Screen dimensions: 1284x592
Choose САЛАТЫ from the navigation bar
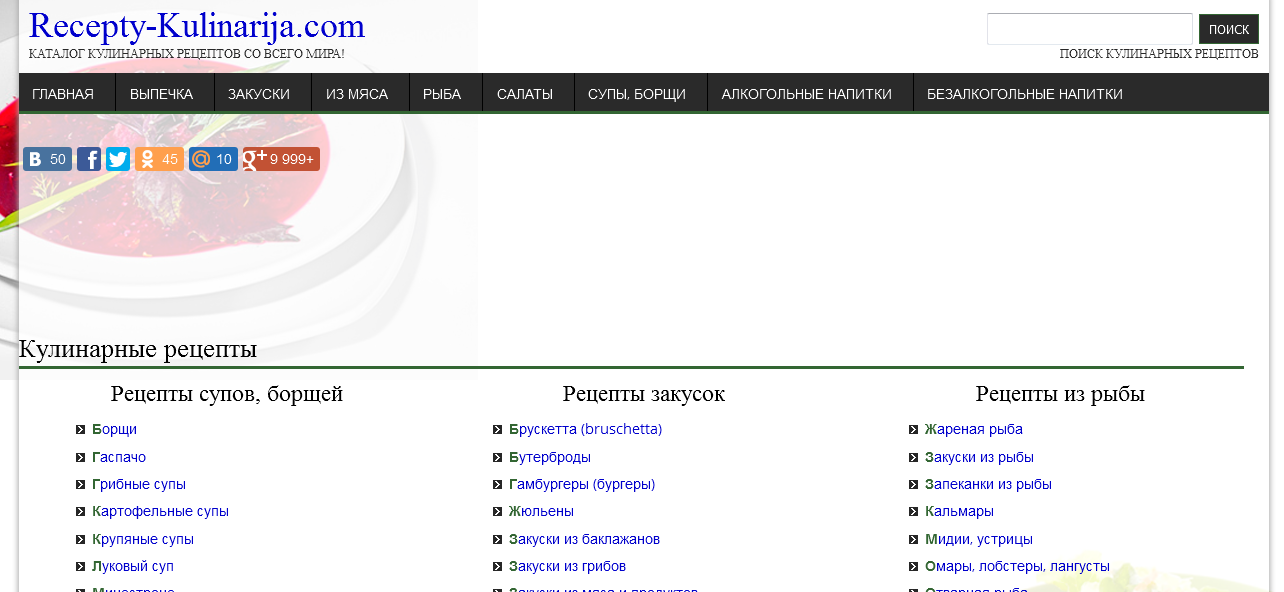pyautogui.click(x=525, y=94)
